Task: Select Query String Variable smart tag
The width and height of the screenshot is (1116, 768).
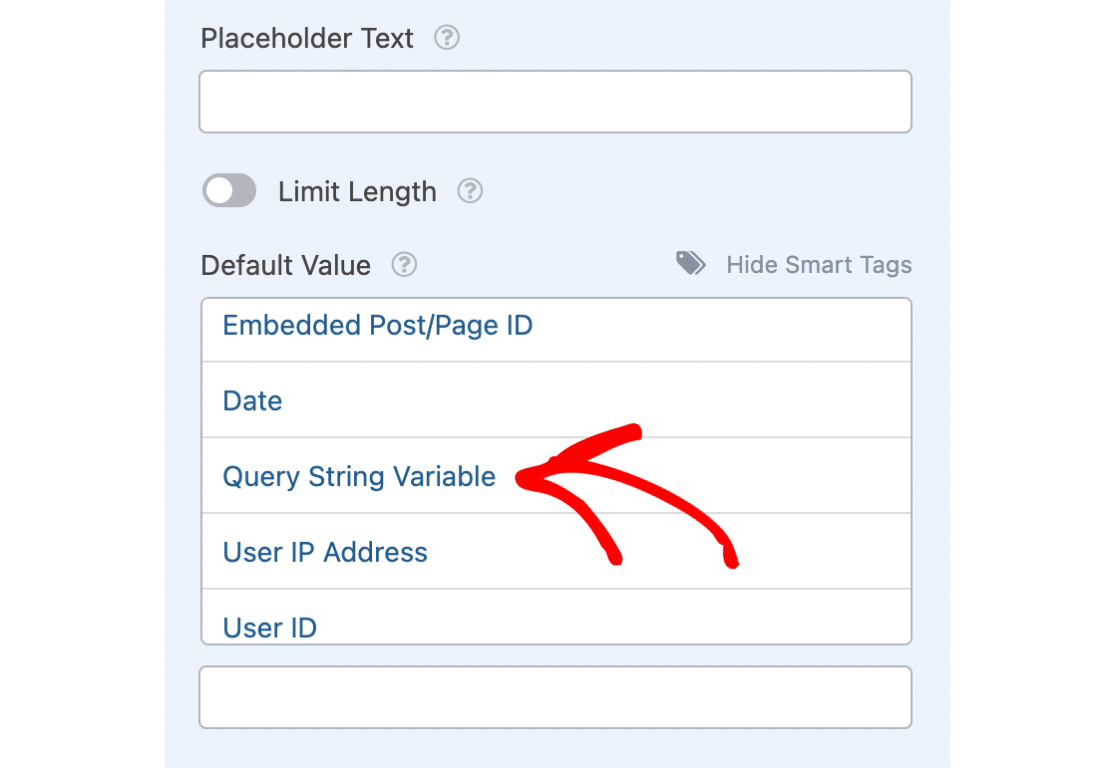Action: tap(359, 477)
